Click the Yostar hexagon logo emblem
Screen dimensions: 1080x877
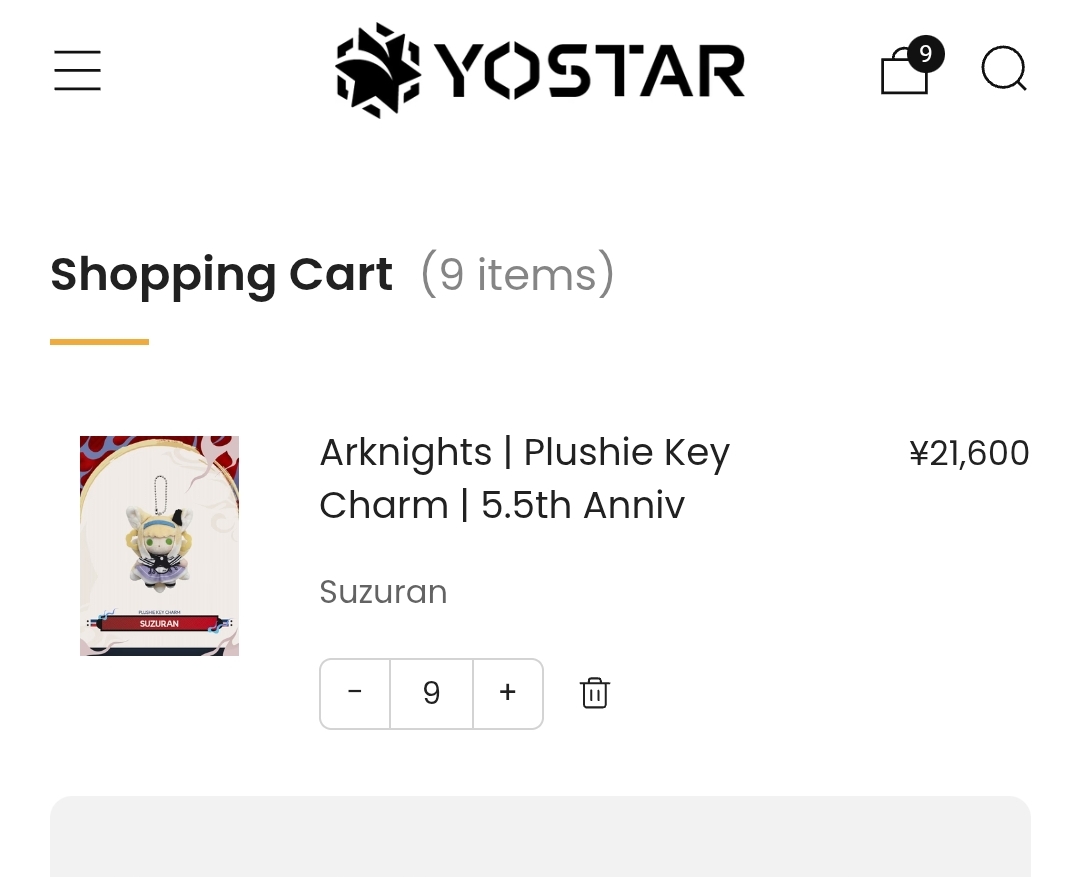(377, 70)
